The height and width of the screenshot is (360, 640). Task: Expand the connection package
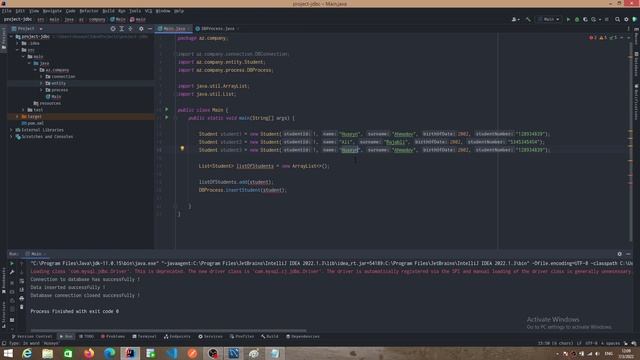point(41,76)
